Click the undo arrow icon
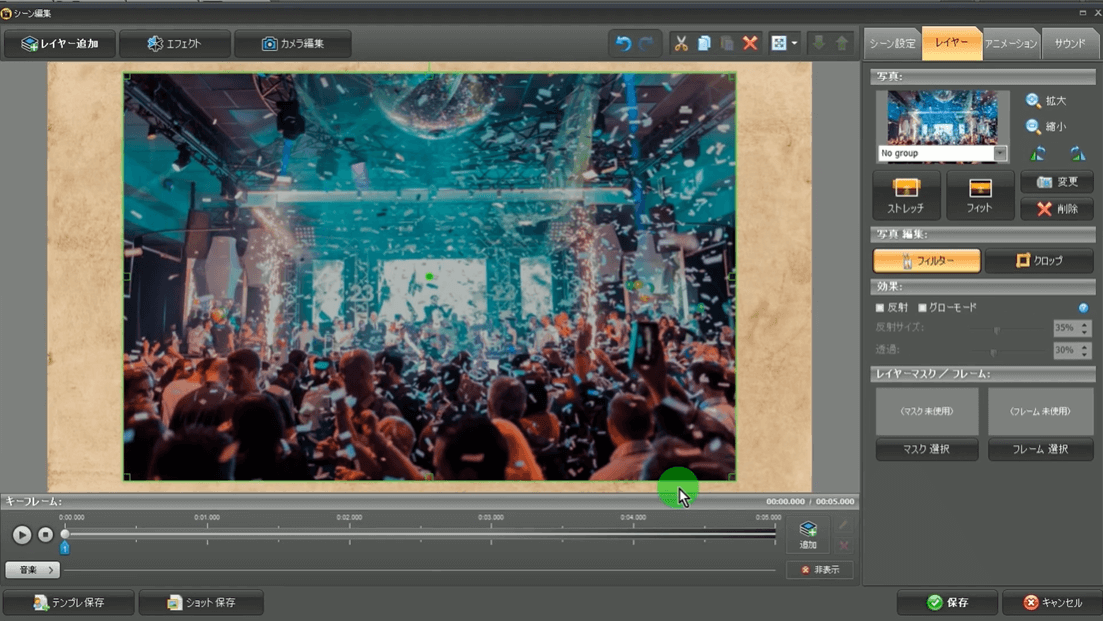The height and width of the screenshot is (621, 1103). point(623,44)
